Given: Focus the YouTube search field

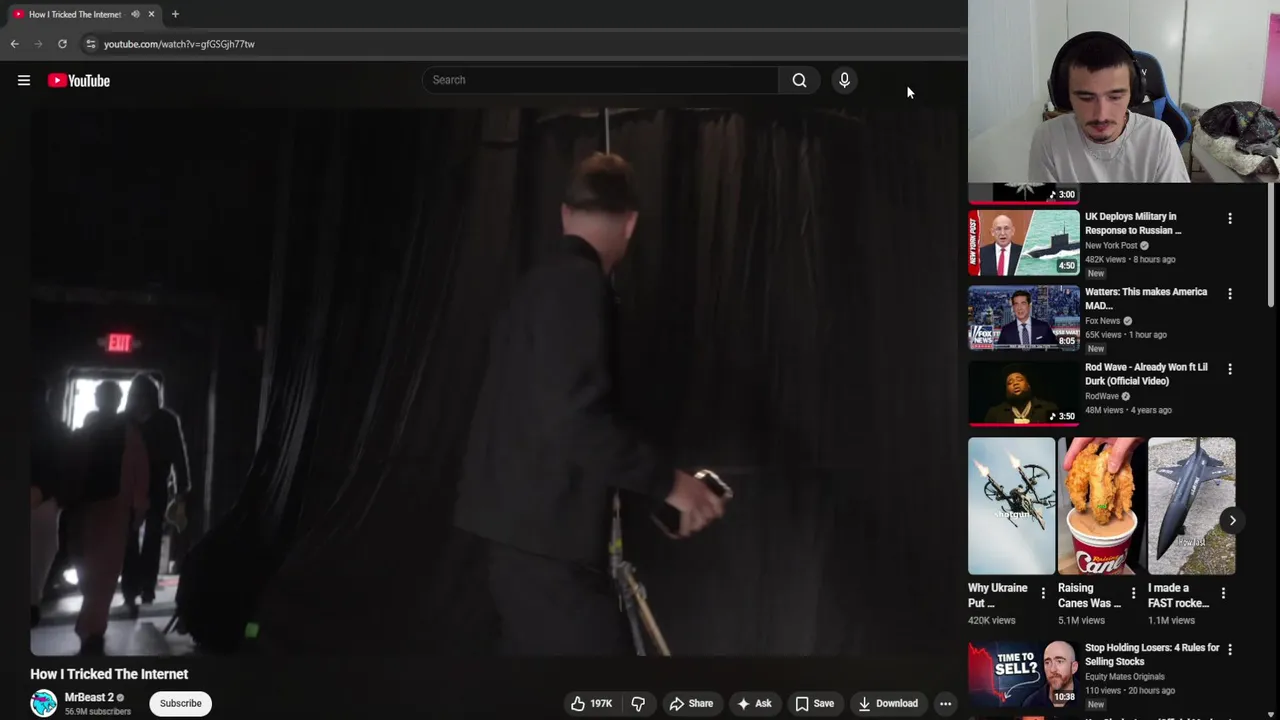Looking at the screenshot, I should pyautogui.click(x=600, y=80).
